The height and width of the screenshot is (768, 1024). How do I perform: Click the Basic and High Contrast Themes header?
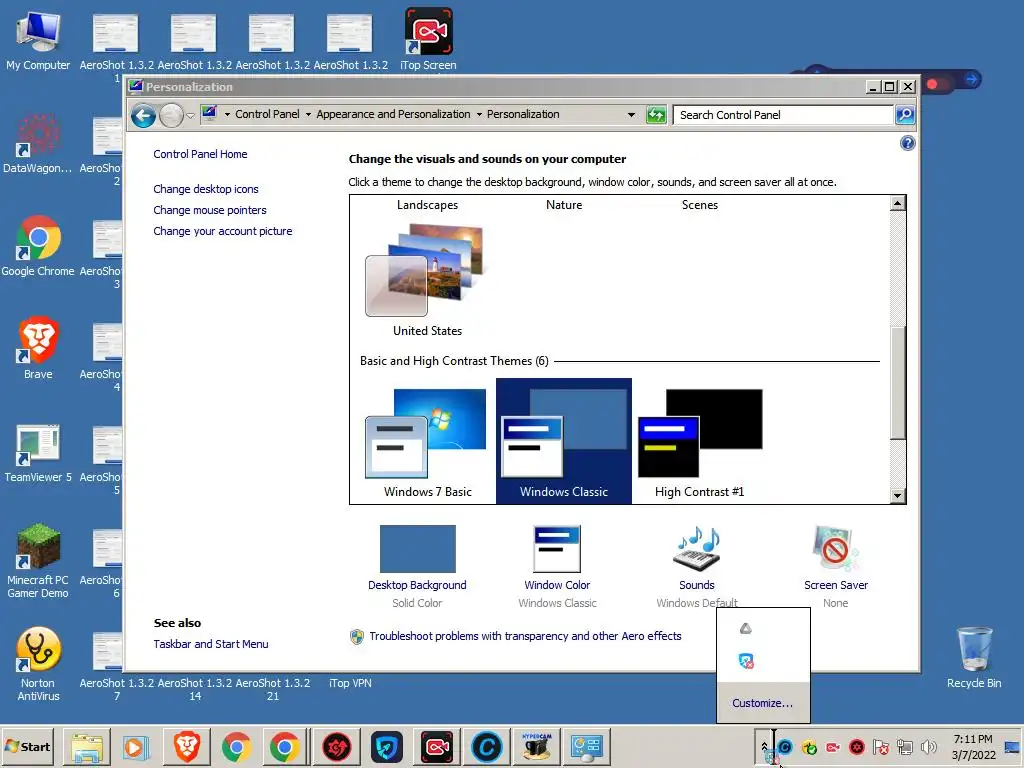(454, 361)
